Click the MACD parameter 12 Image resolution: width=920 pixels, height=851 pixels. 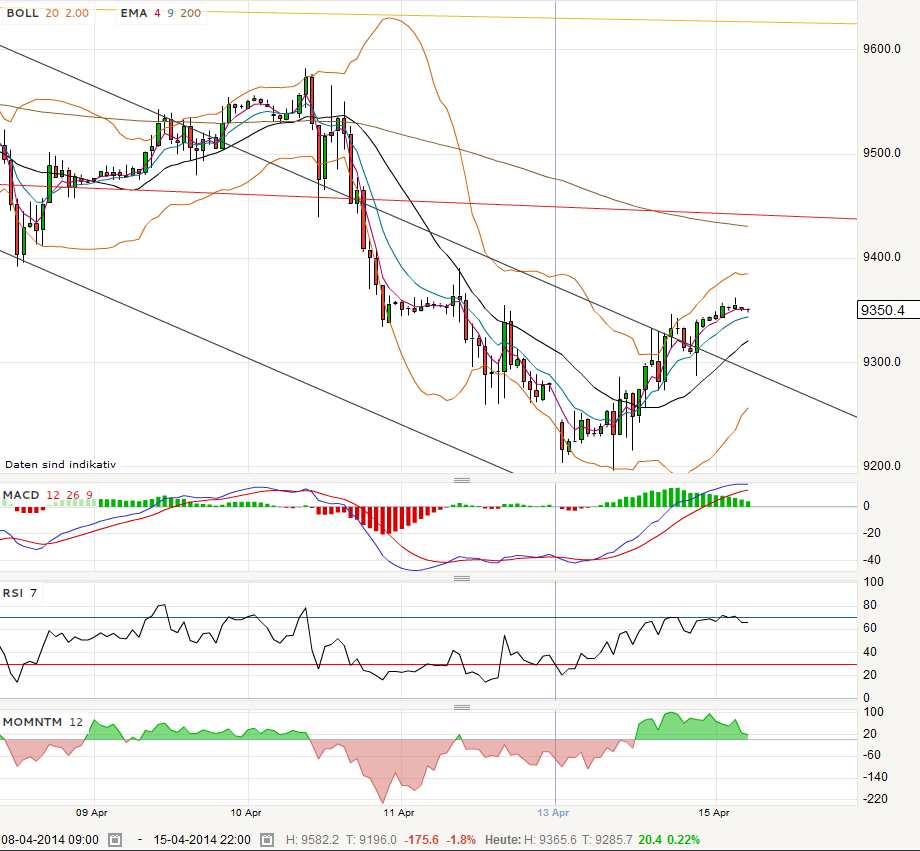pyautogui.click(x=53, y=495)
